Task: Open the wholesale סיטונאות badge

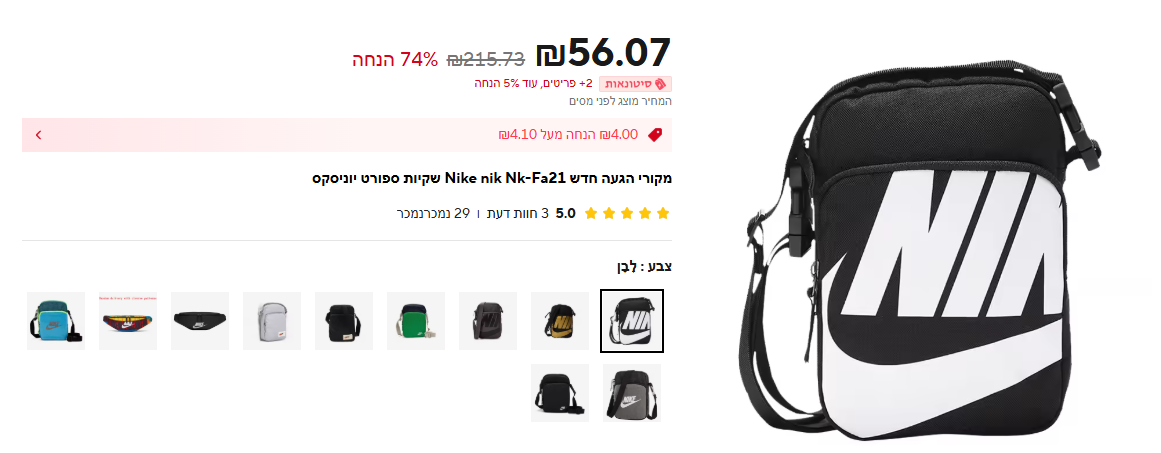Action: [635, 84]
